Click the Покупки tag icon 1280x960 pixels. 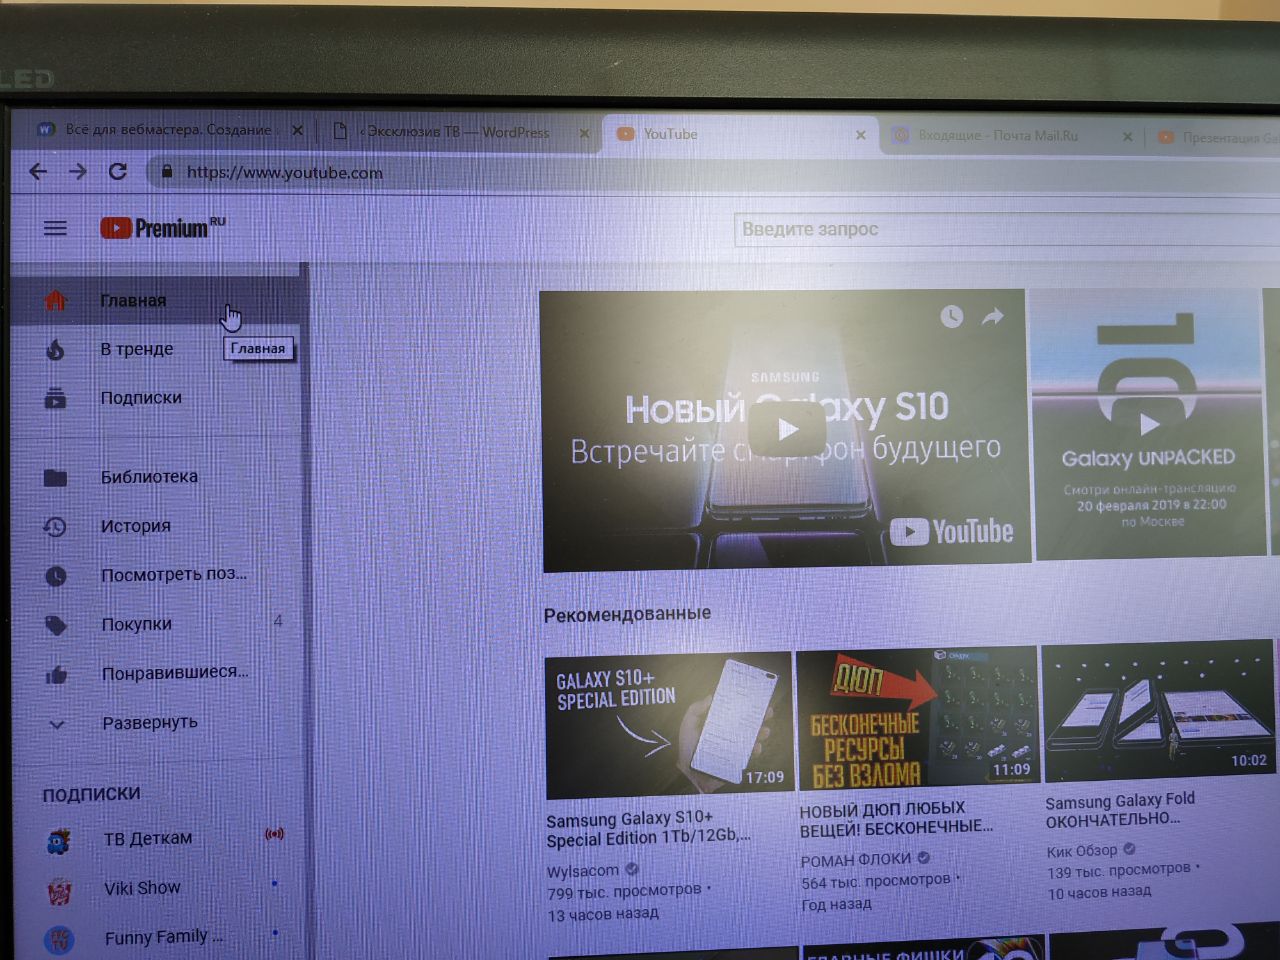56,626
